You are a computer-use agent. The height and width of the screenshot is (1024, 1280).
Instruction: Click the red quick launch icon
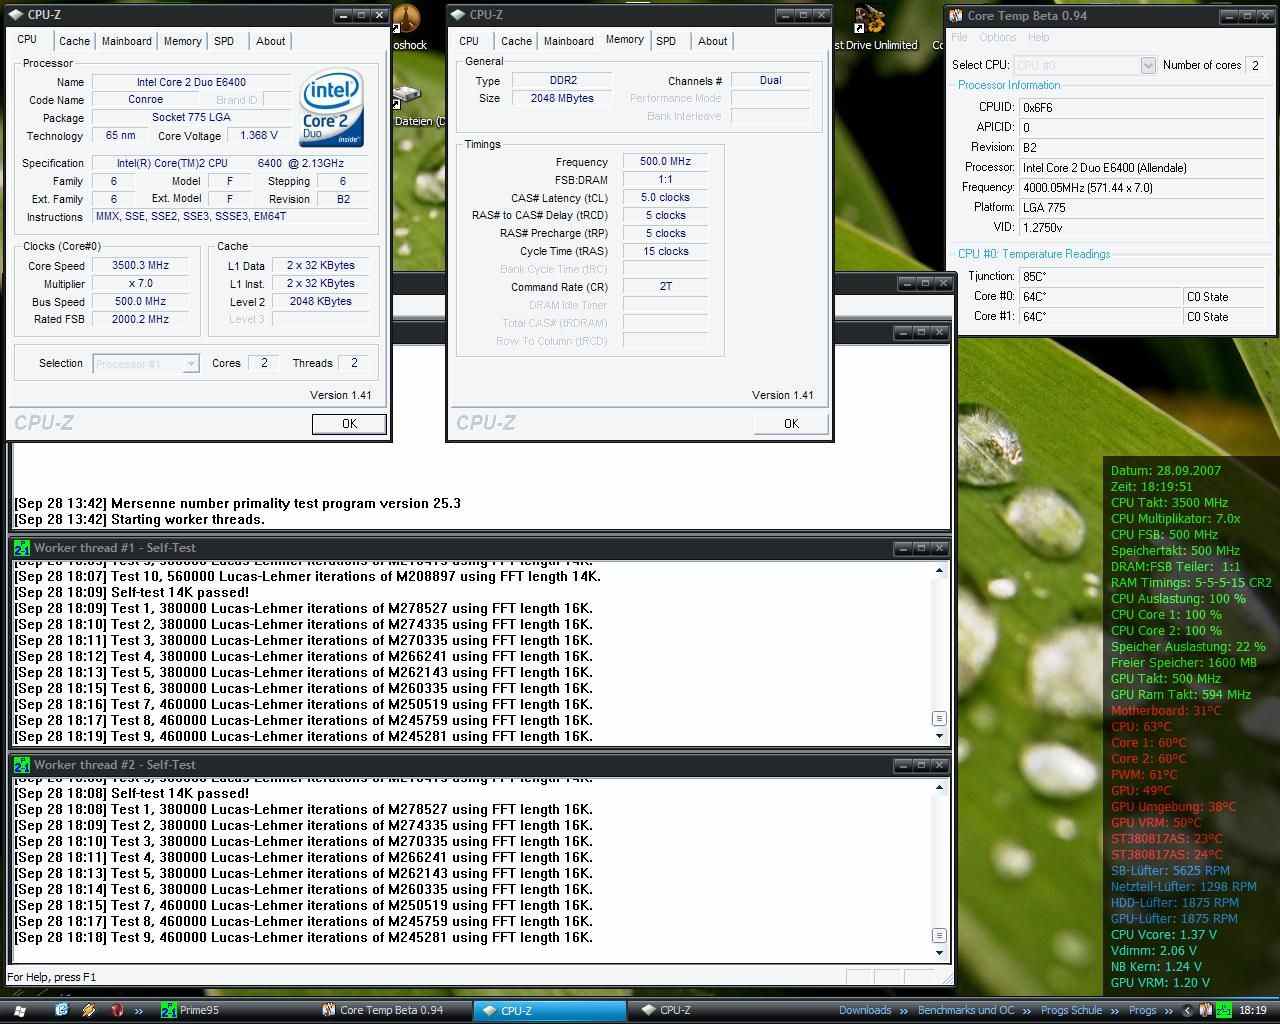[116, 1010]
